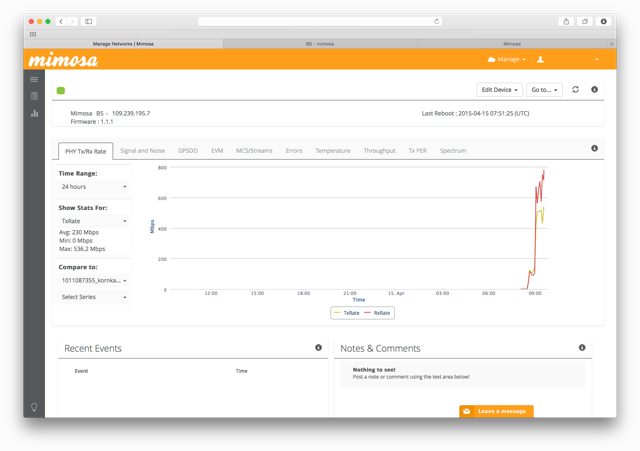Click the Leave a message button
Screen dimensions: 640x451
coord(496,411)
